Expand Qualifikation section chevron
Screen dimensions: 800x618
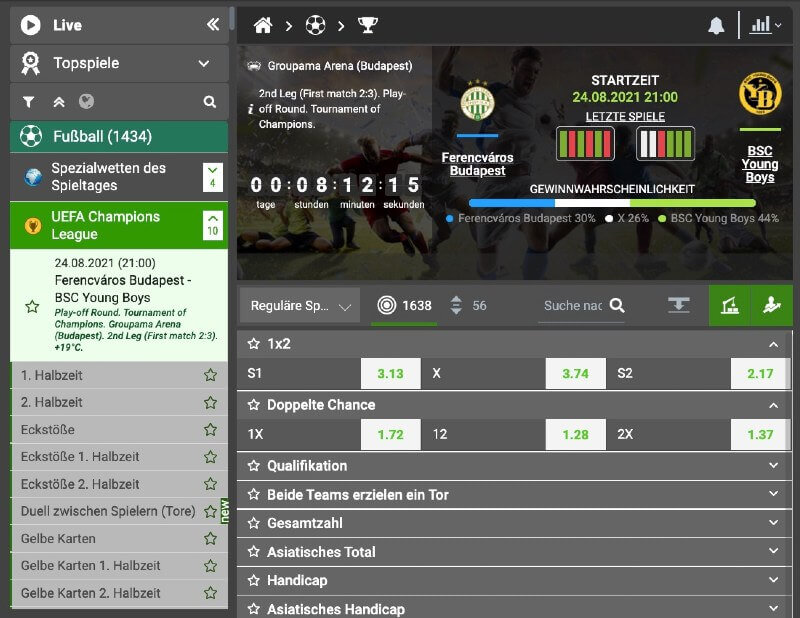pos(773,465)
